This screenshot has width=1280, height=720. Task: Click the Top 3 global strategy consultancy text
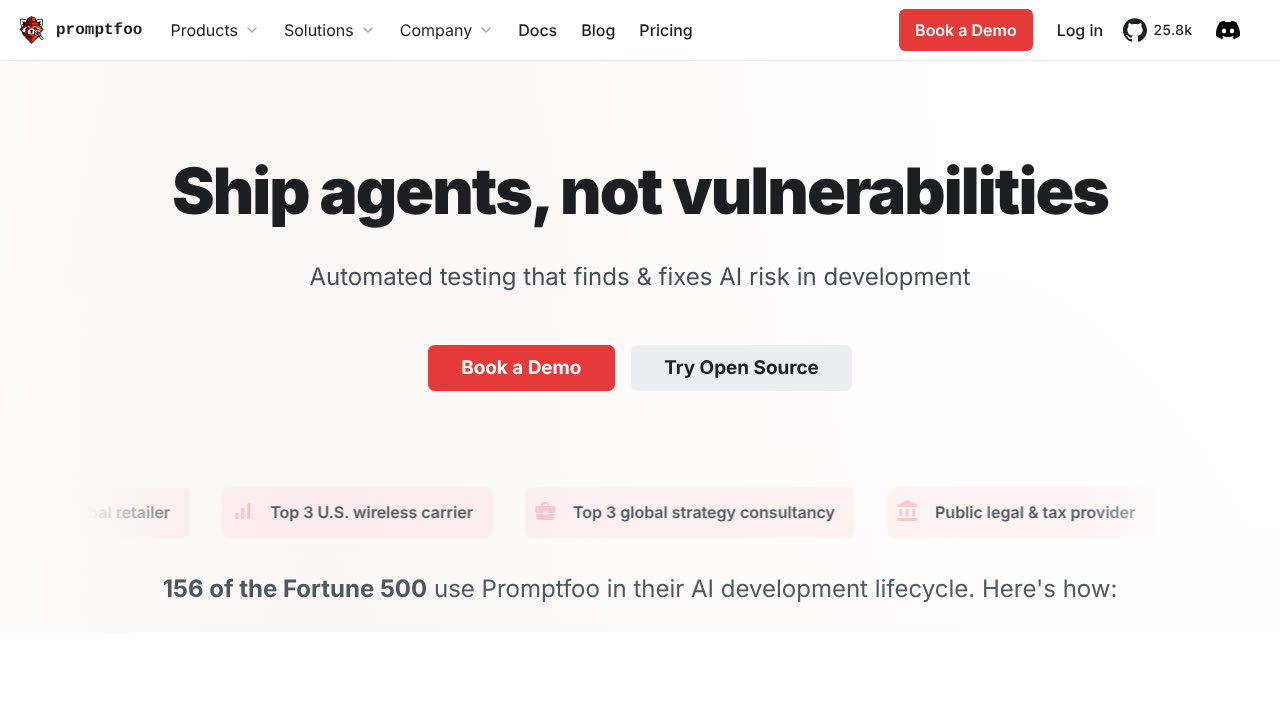point(703,512)
